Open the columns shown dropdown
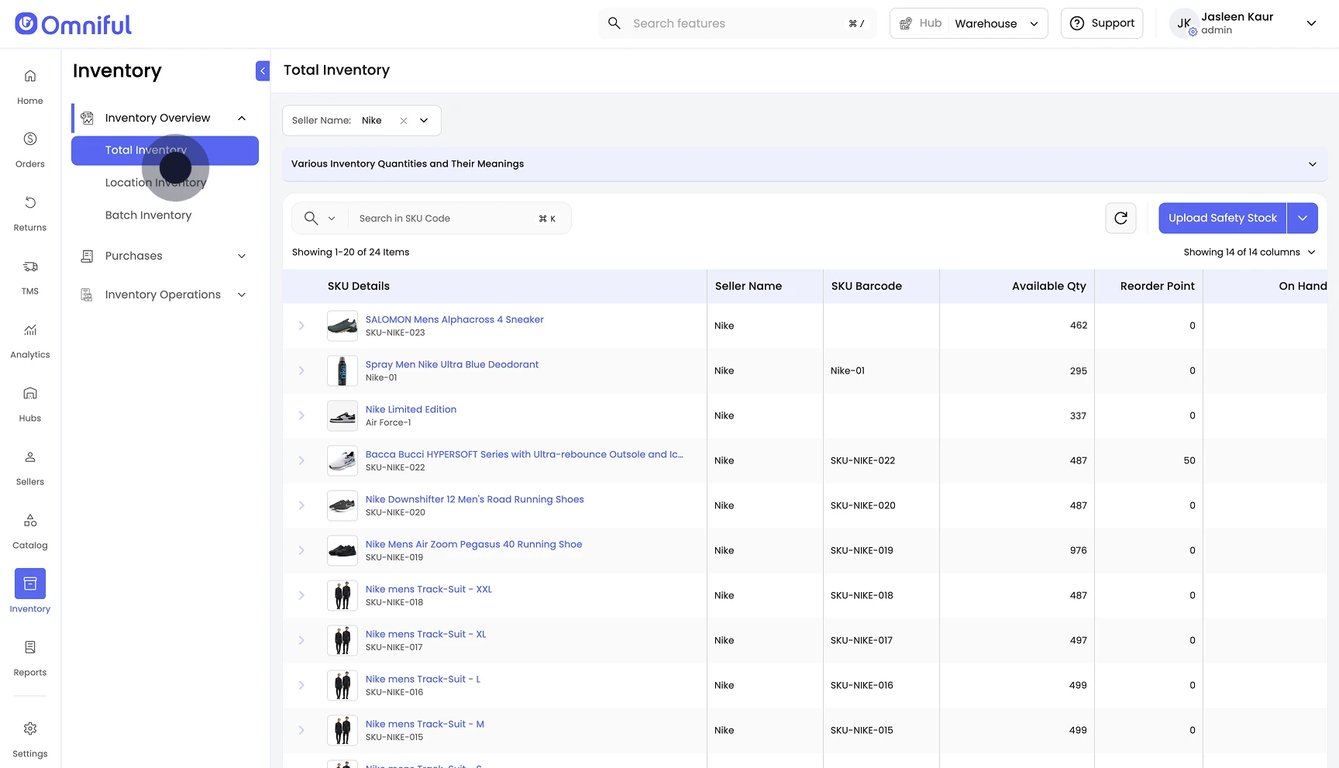 pyautogui.click(x=1250, y=252)
